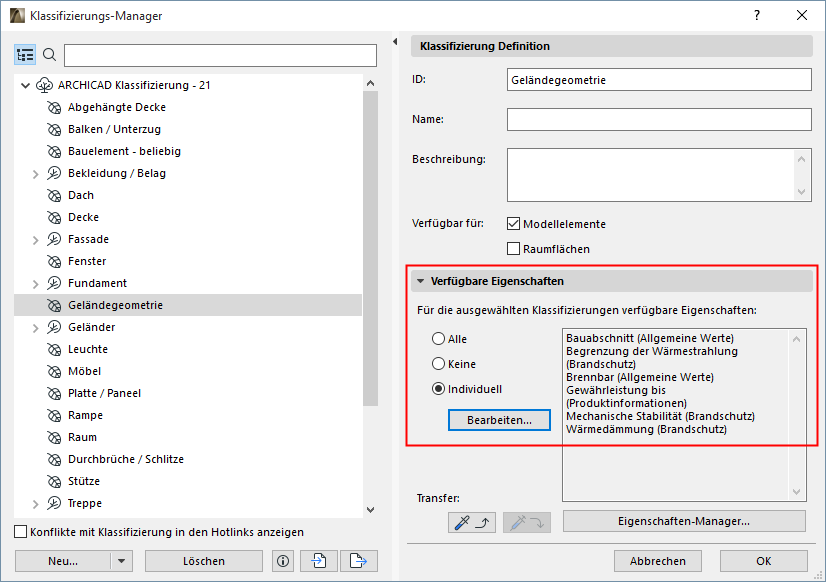Select Wärmedämmung (Brandschutz) in properties list

pos(646,429)
